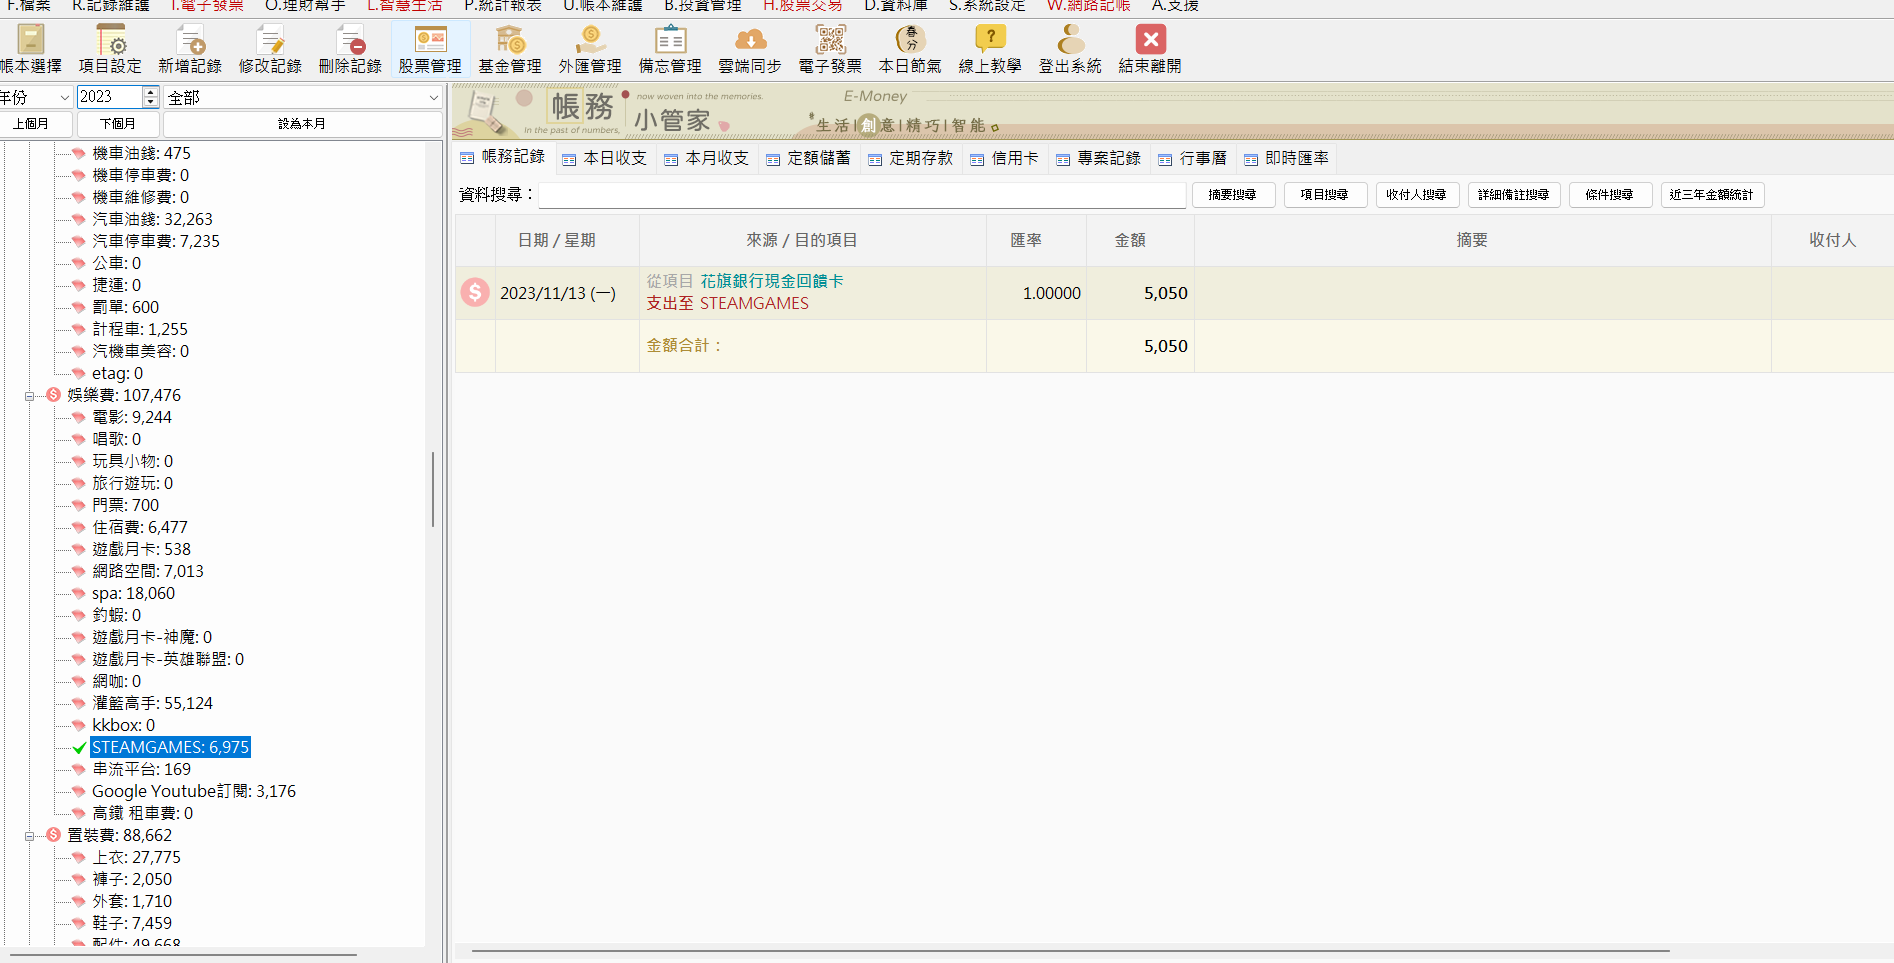Viewport: 1894px width, 963px height.
Task: Select spa: 18,060 tree item
Action: 133,594
